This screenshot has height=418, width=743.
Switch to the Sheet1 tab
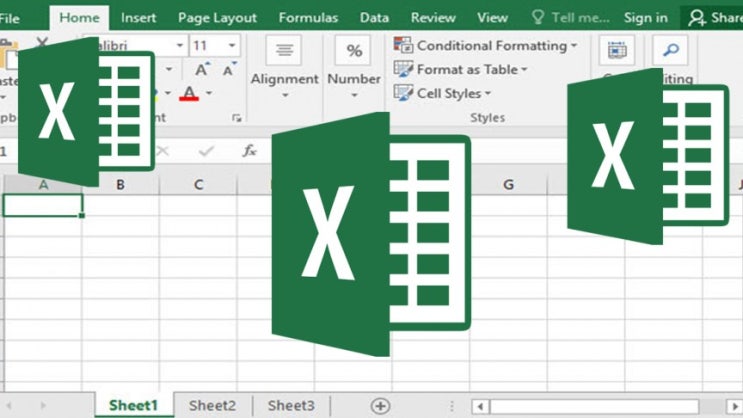coord(134,406)
